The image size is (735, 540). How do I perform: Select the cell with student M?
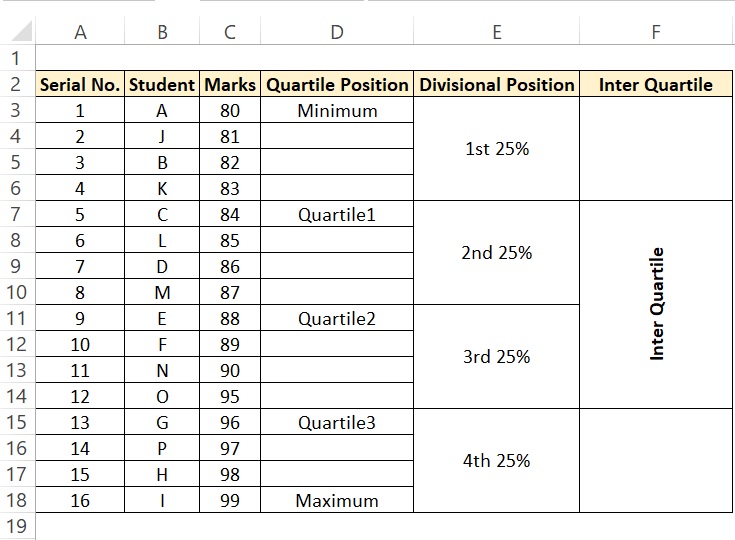click(x=162, y=293)
